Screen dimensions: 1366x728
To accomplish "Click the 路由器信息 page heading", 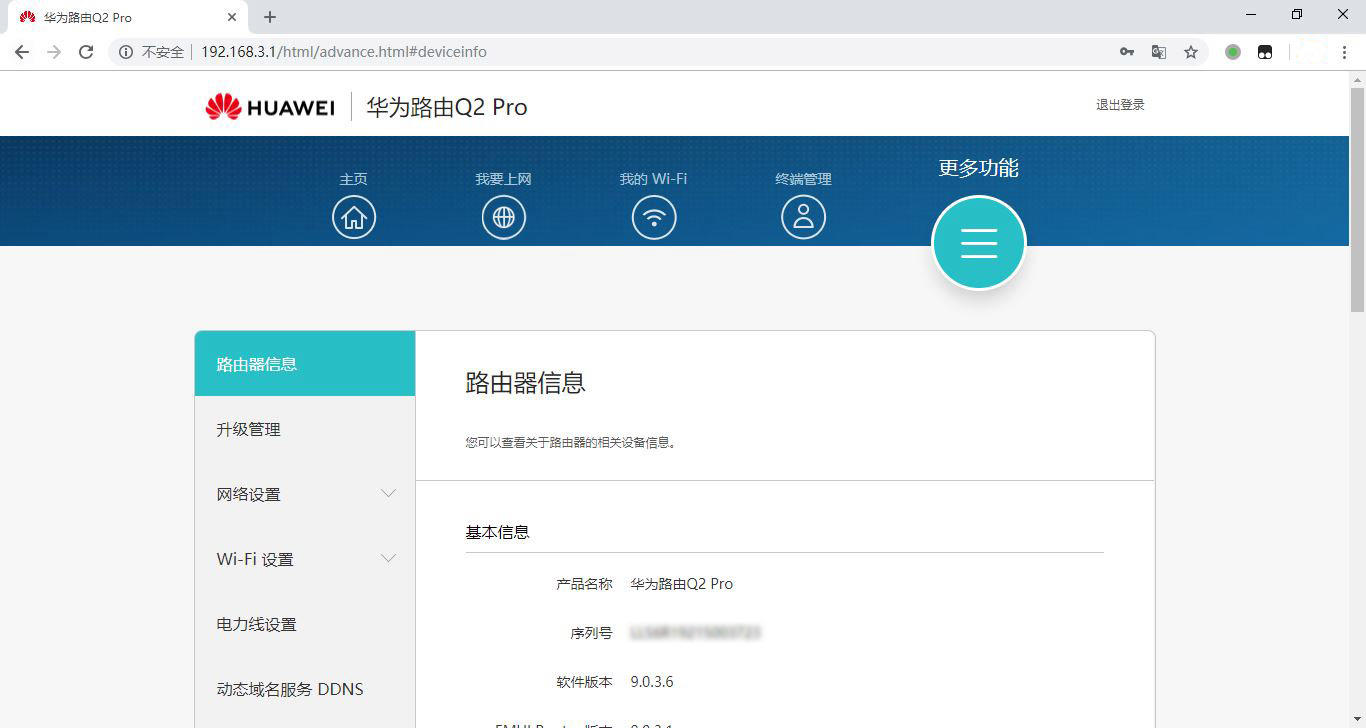I will pos(525,383).
